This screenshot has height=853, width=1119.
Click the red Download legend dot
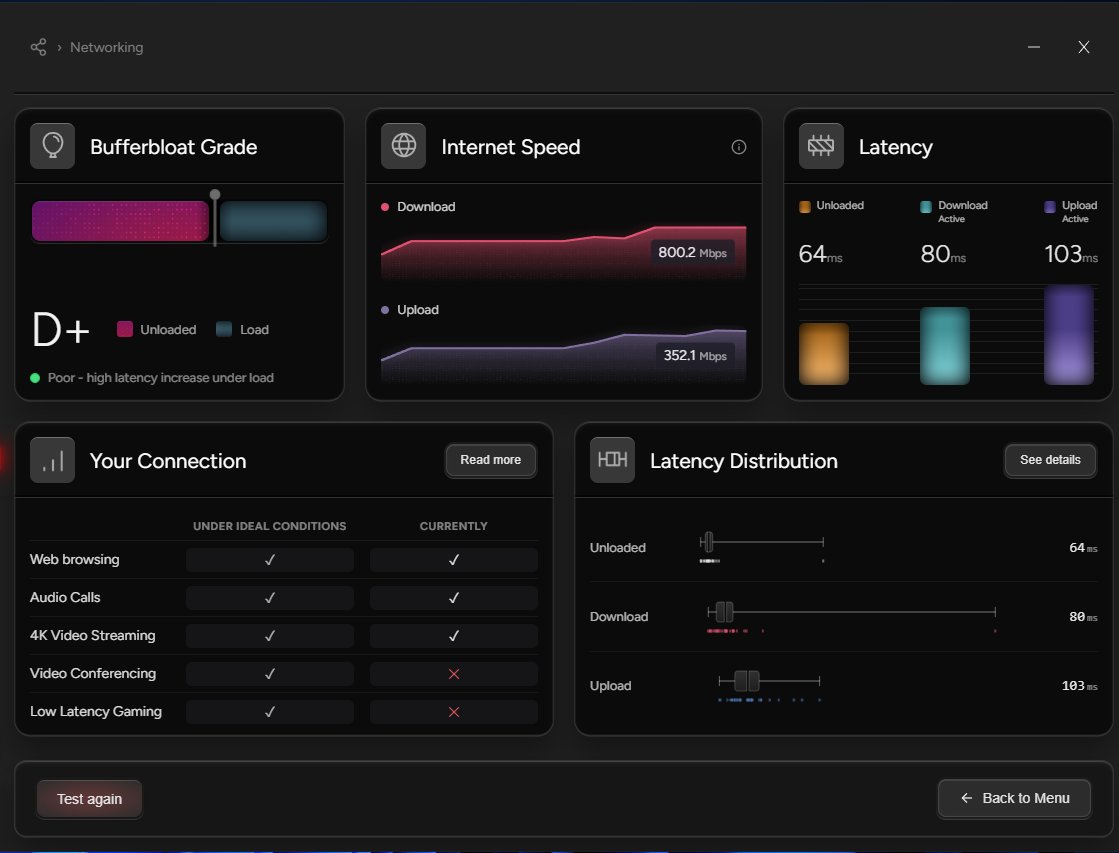(385, 207)
